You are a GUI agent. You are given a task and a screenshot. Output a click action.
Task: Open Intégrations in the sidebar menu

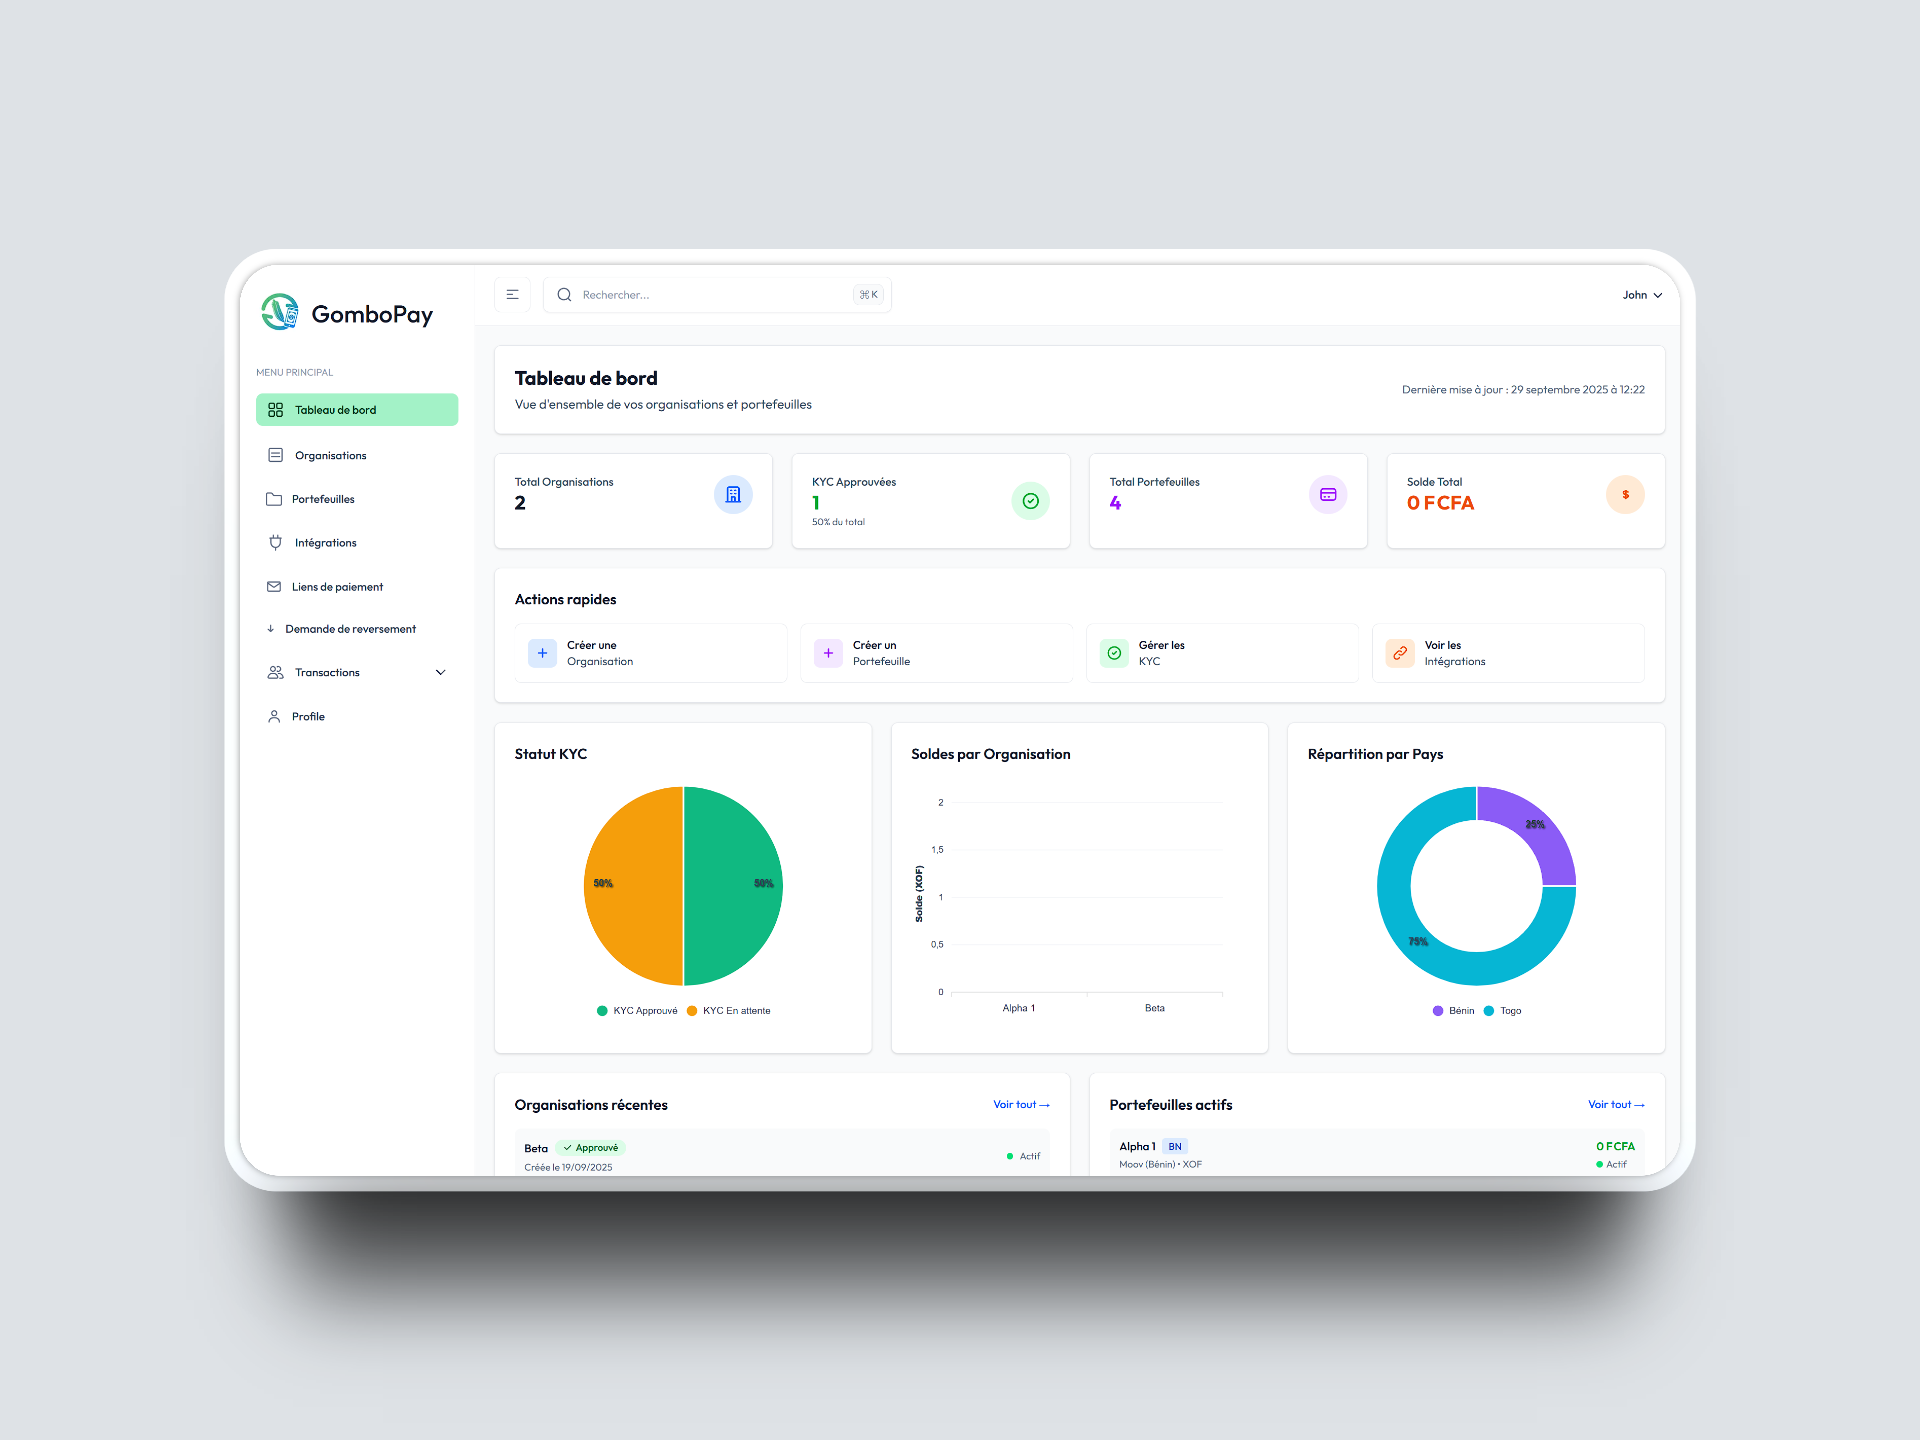coord(325,543)
